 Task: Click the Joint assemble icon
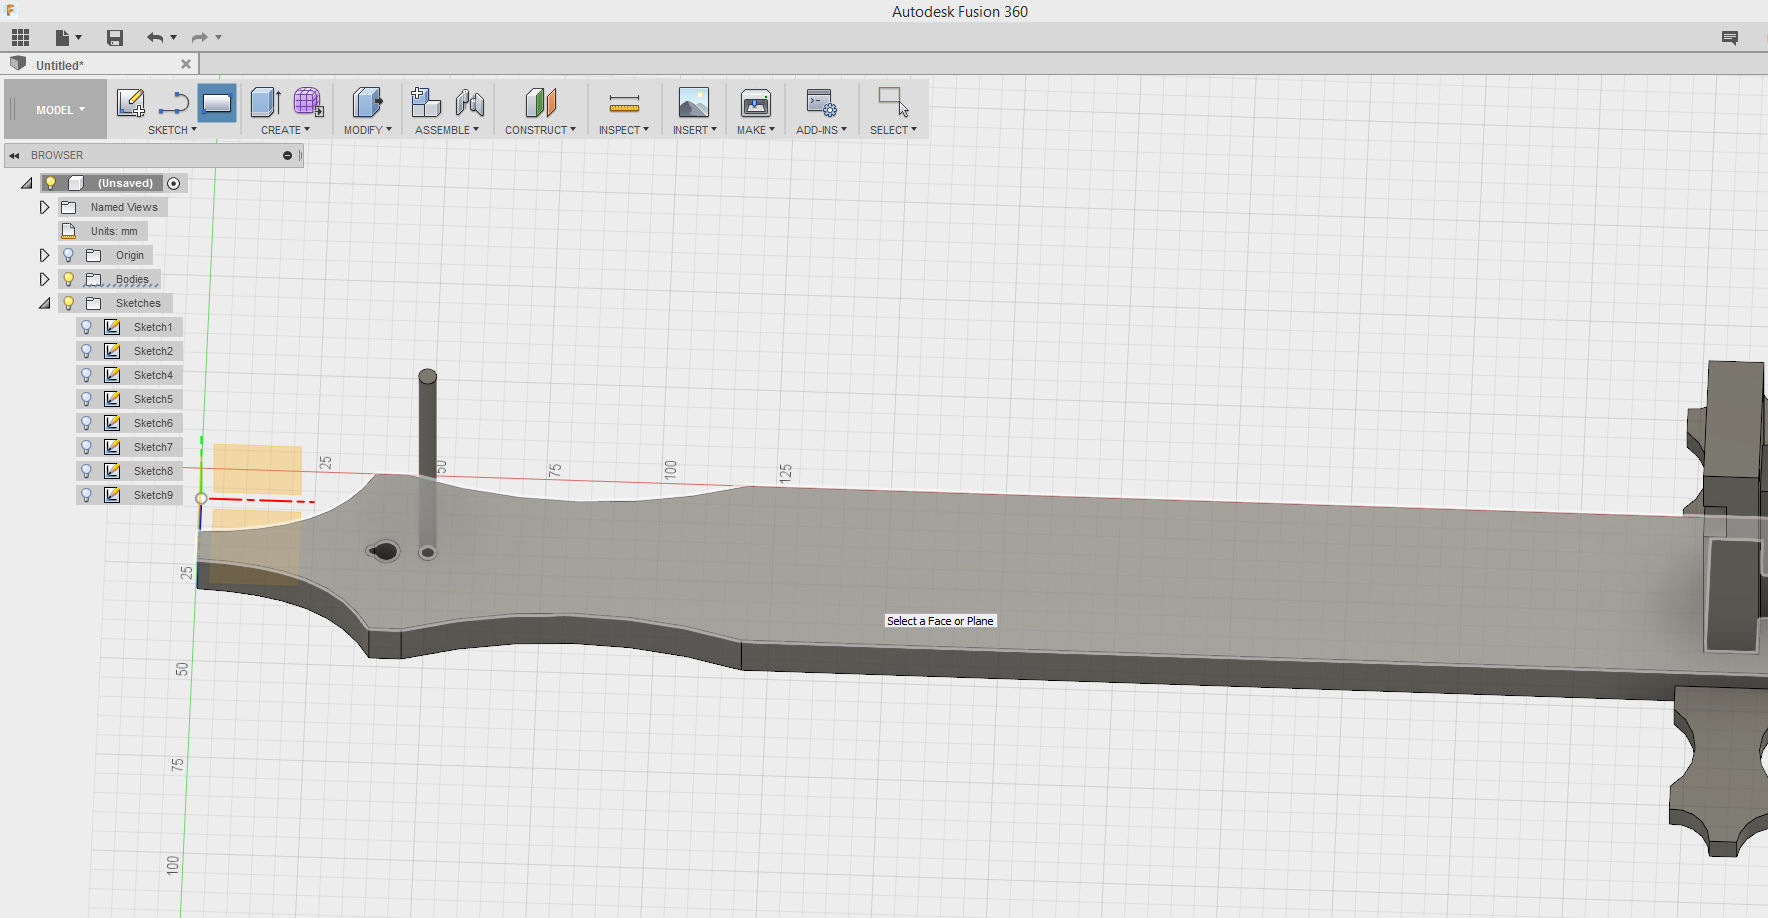(x=469, y=103)
